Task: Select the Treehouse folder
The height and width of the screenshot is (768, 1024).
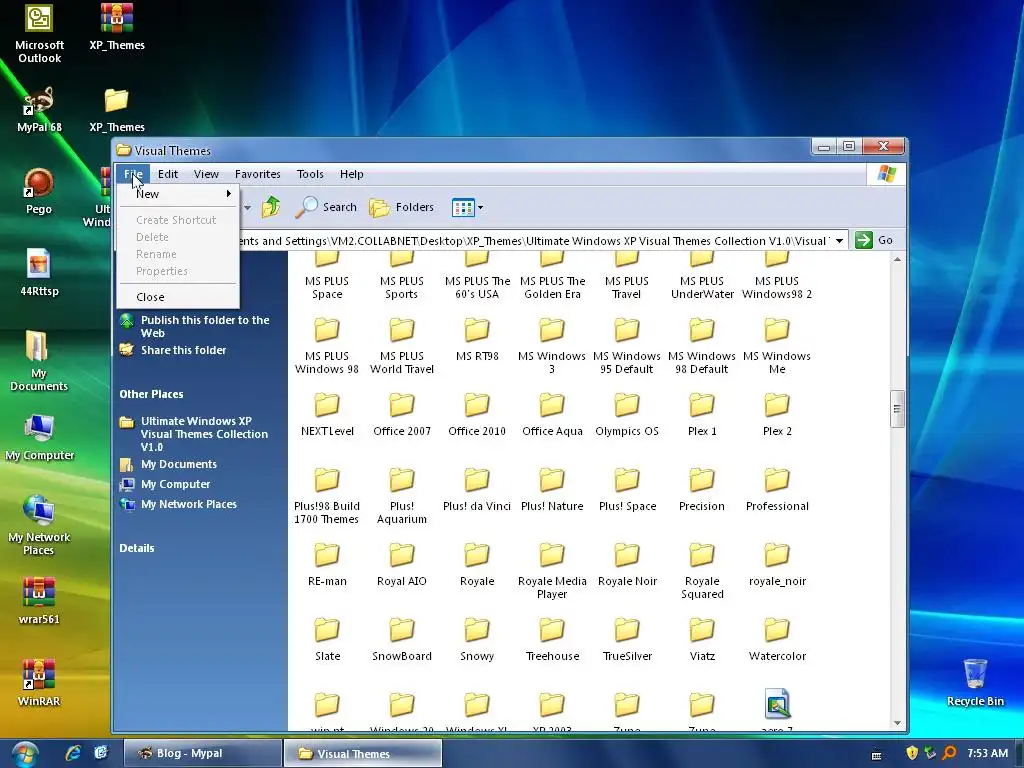Action: click(552, 641)
